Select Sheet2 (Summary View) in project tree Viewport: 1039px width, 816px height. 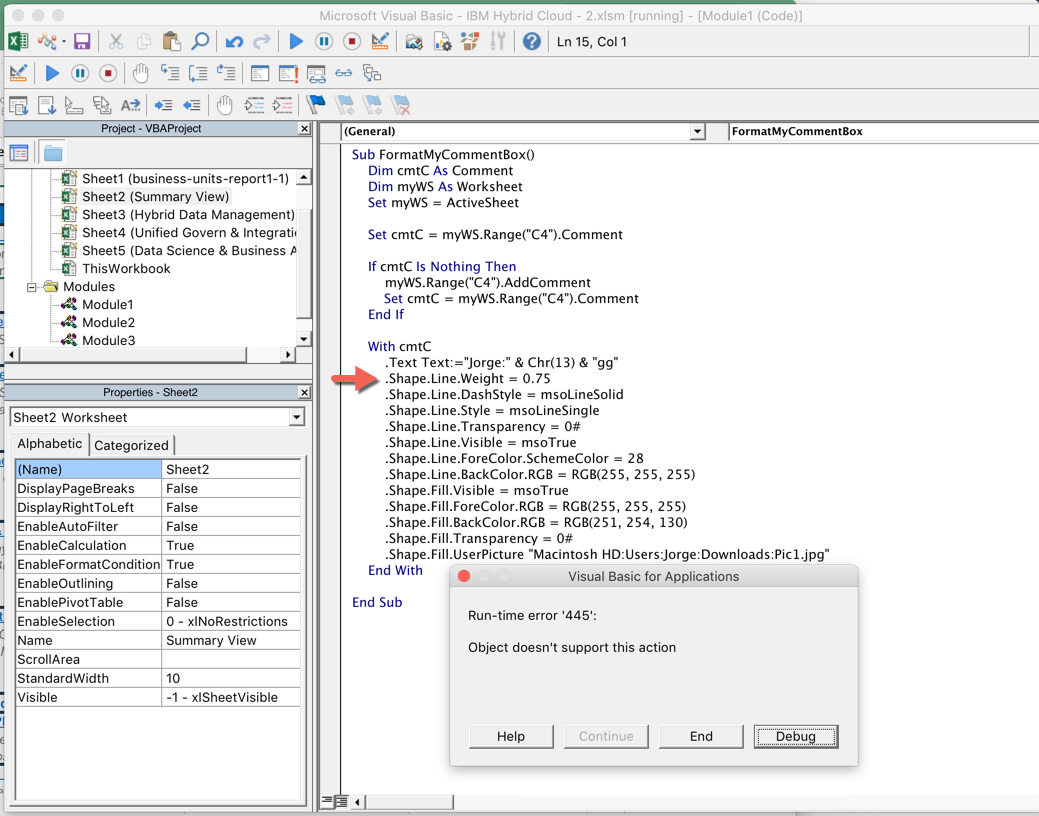tap(155, 196)
